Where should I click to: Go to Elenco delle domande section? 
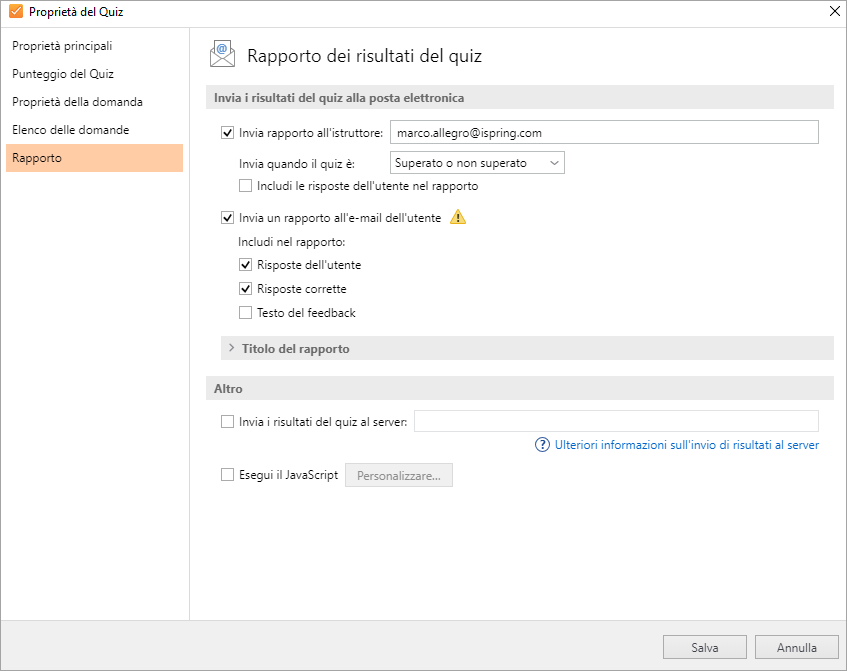70,130
